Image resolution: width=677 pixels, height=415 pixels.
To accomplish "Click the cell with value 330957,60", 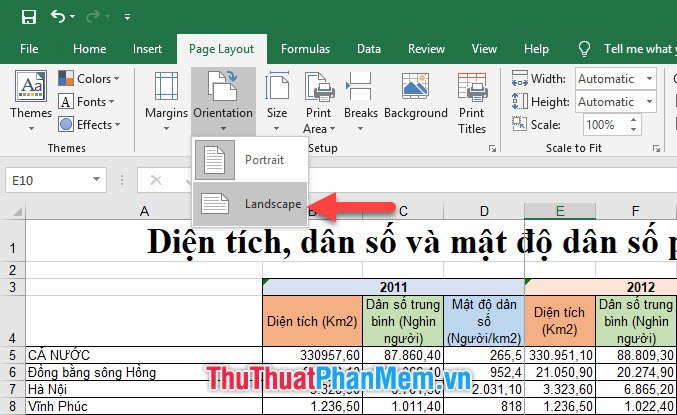I will click(312, 355).
